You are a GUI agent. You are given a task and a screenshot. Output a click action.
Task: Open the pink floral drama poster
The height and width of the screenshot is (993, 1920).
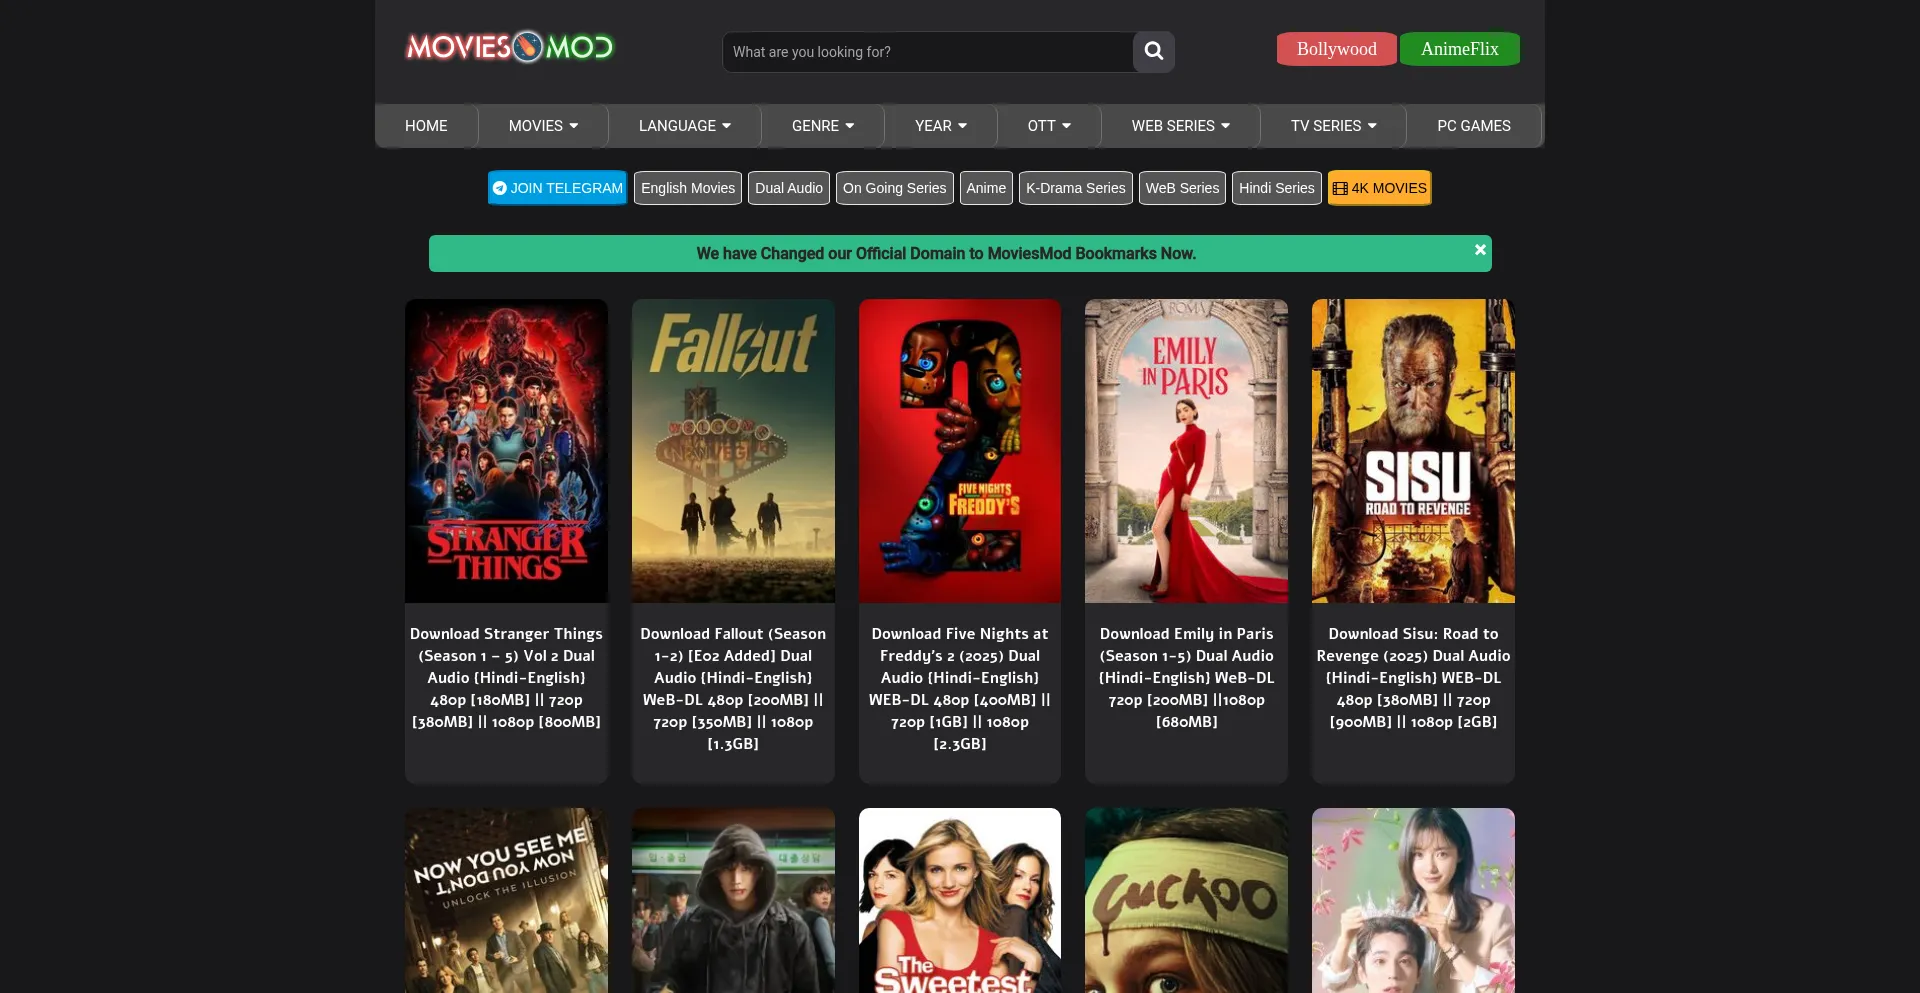[x=1413, y=900]
